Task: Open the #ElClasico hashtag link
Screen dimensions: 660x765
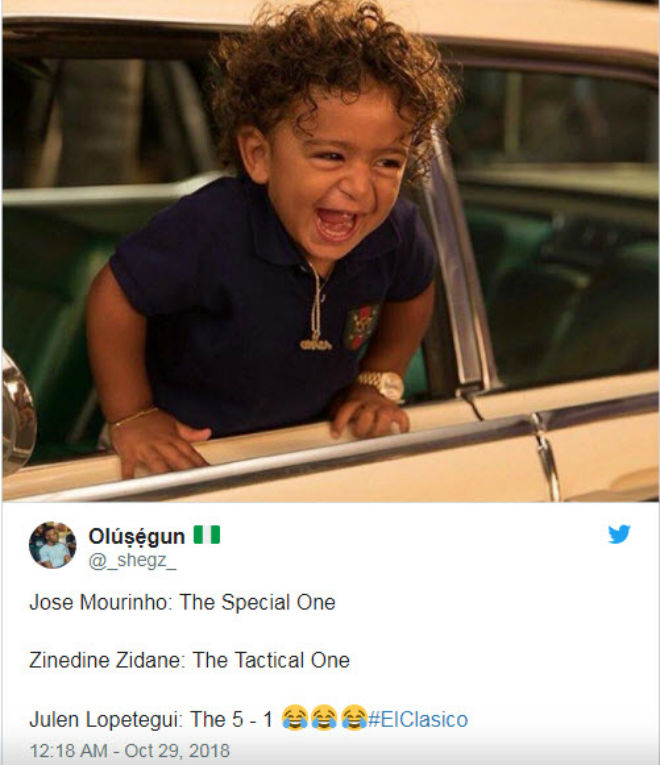Action: [418, 720]
